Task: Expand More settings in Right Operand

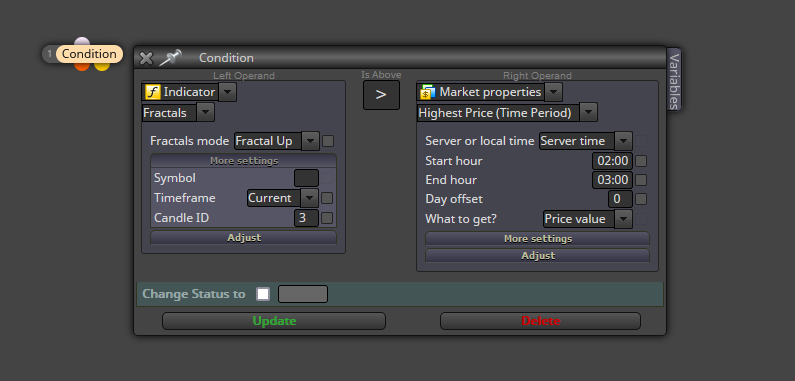Action: (537, 238)
